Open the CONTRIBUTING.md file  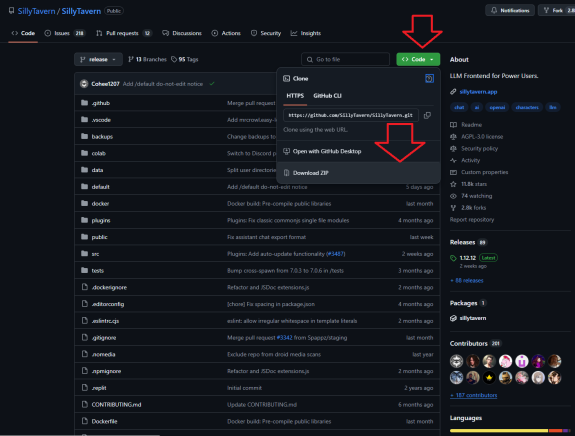pyautogui.click(x=116, y=405)
